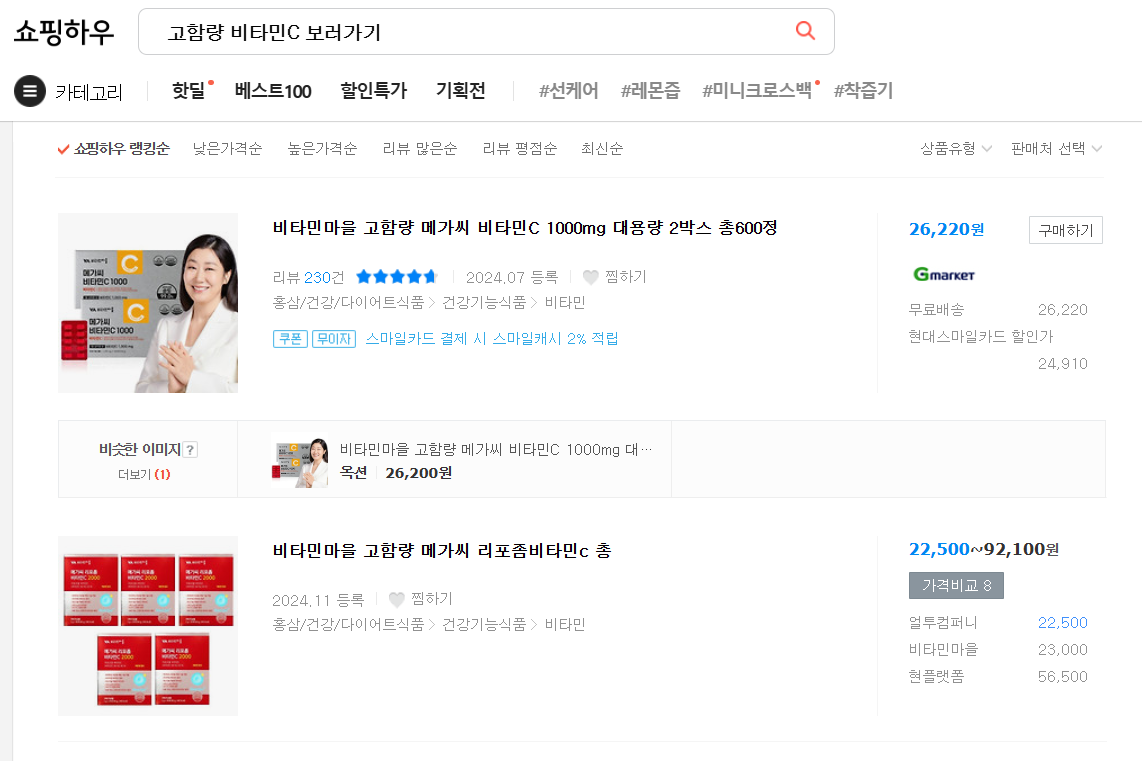Click 더보기 (1) under 비슷한 이미지

tap(144, 474)
